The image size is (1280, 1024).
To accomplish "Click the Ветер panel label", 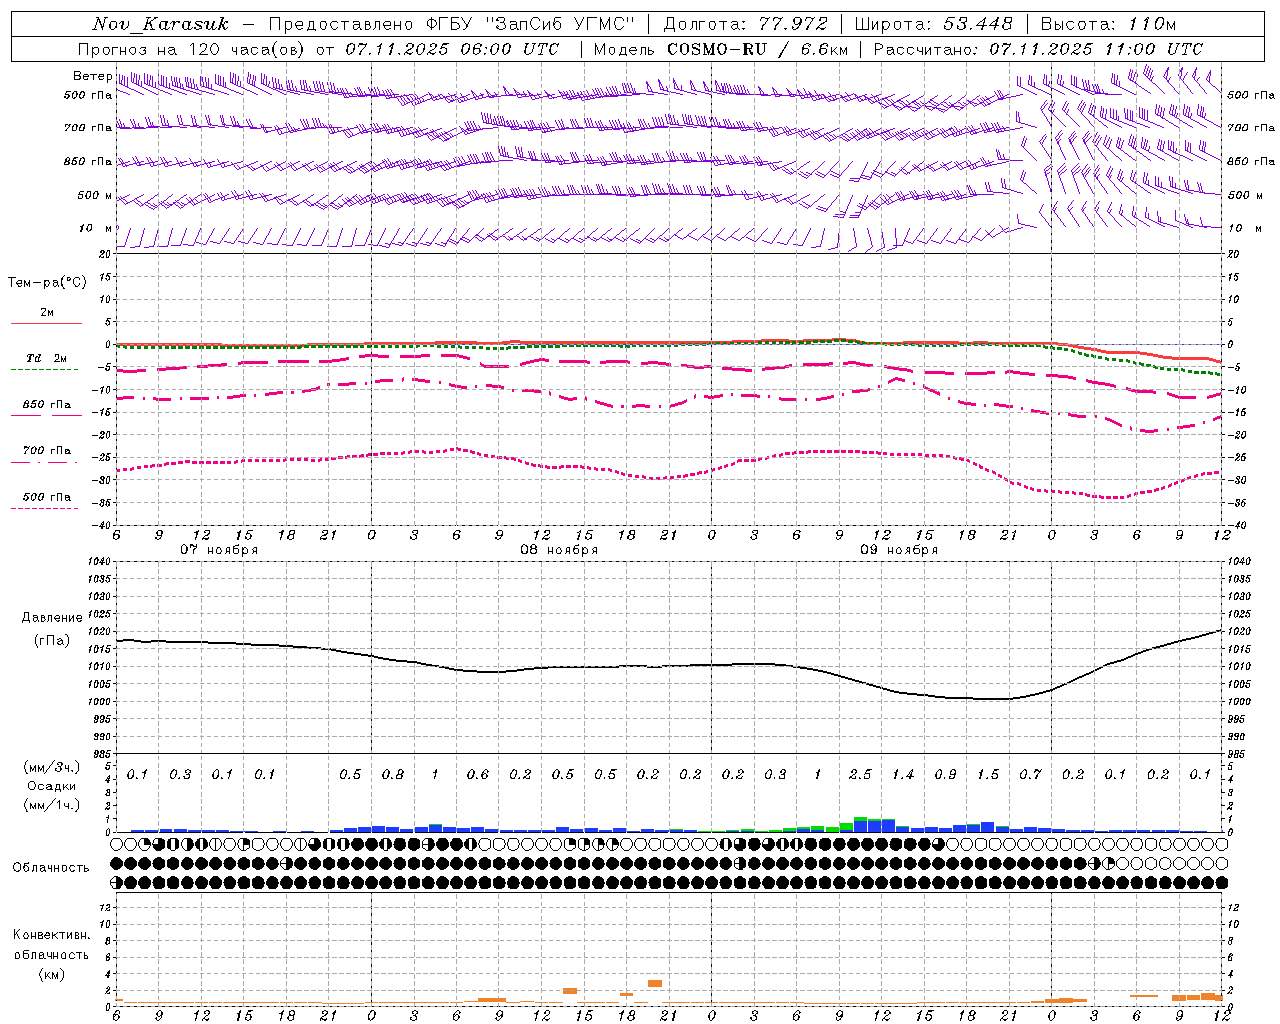I will coord(92,76).
